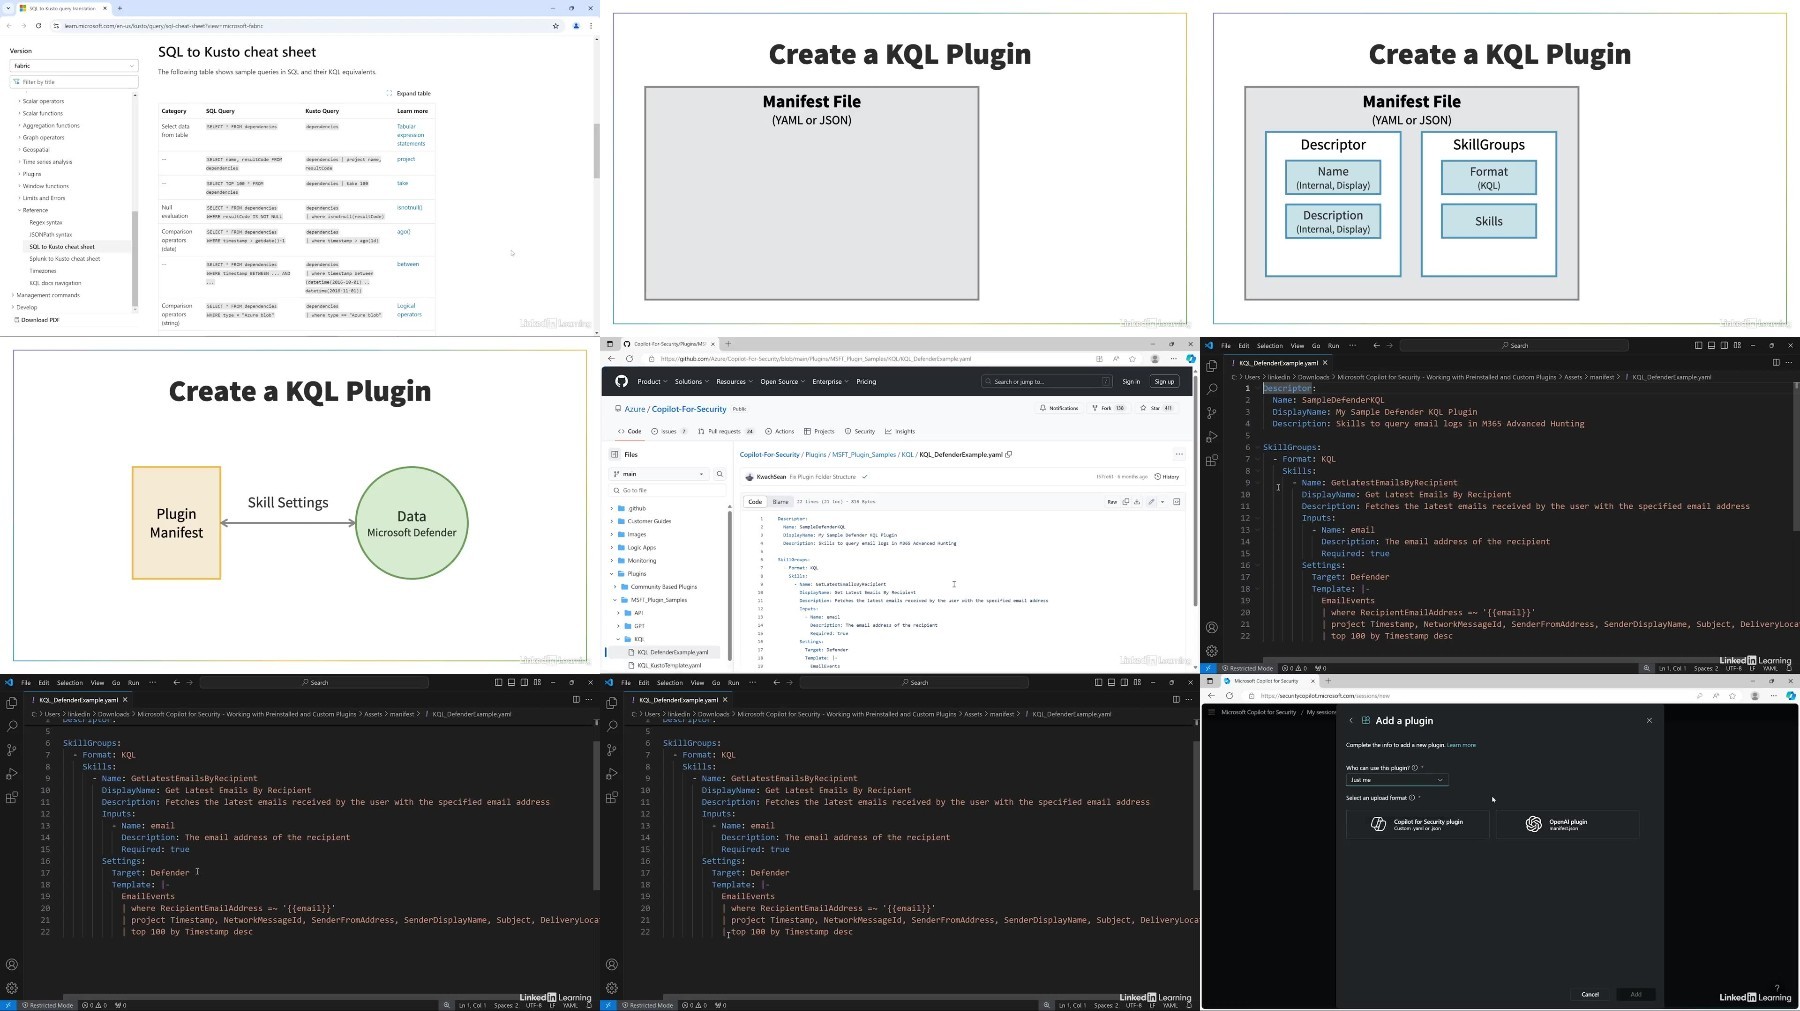Collapse the Plugins folder in GitHub tree
The width and height of the screenshot is (1800, 1011).
(612, 574)
